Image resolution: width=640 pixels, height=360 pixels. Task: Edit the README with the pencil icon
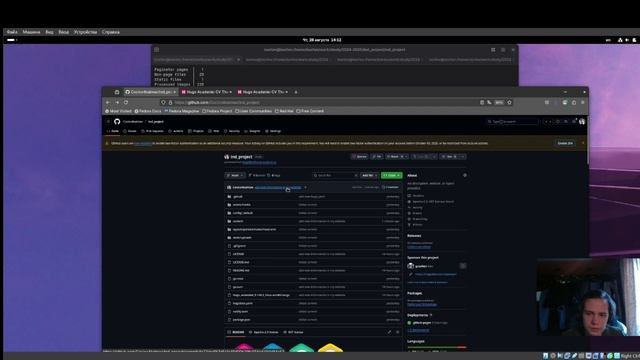point(389,332)
